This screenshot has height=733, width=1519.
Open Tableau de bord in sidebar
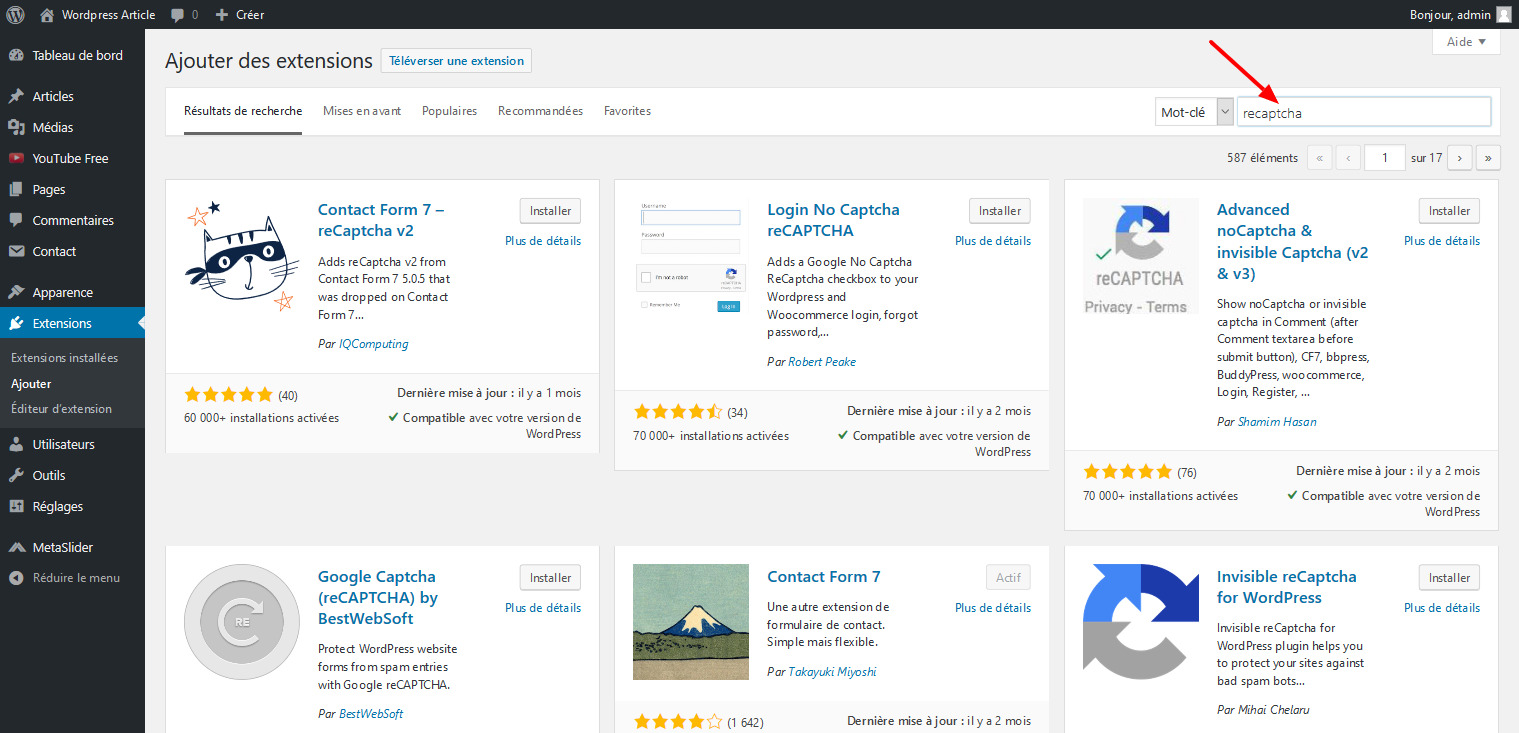(72, 55)
